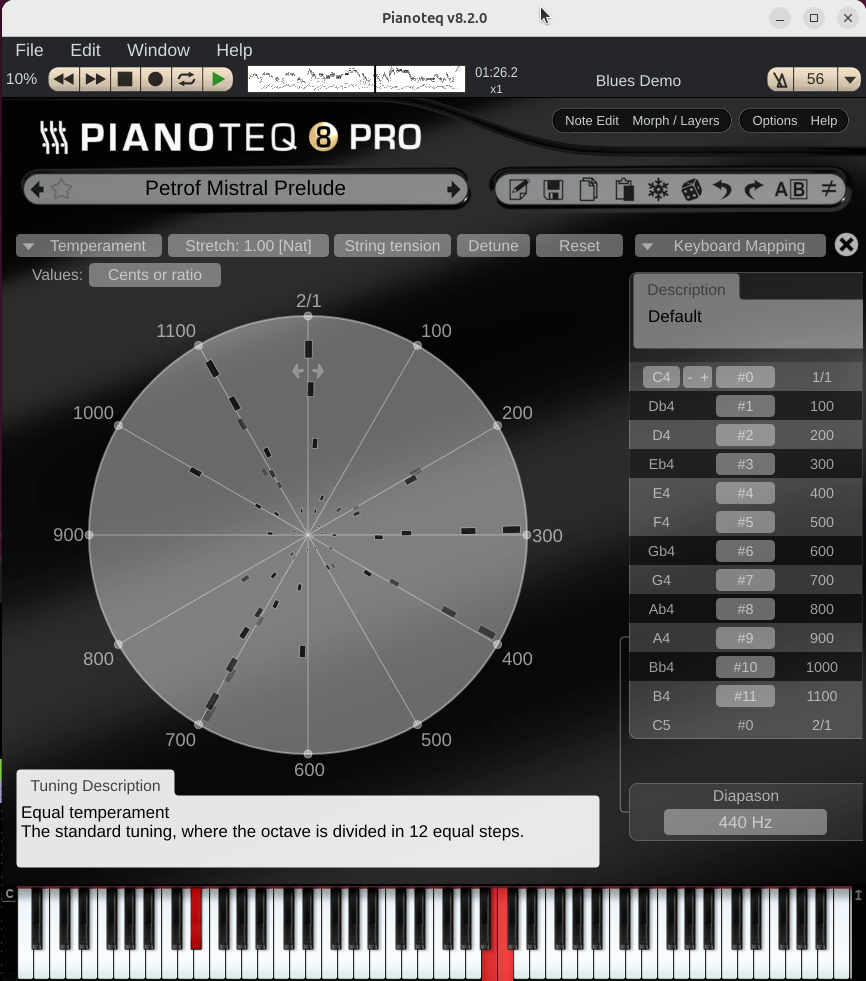This screenshot has height=981, width=866.
Task: Click the Detune button
Action: coord(493,246)
